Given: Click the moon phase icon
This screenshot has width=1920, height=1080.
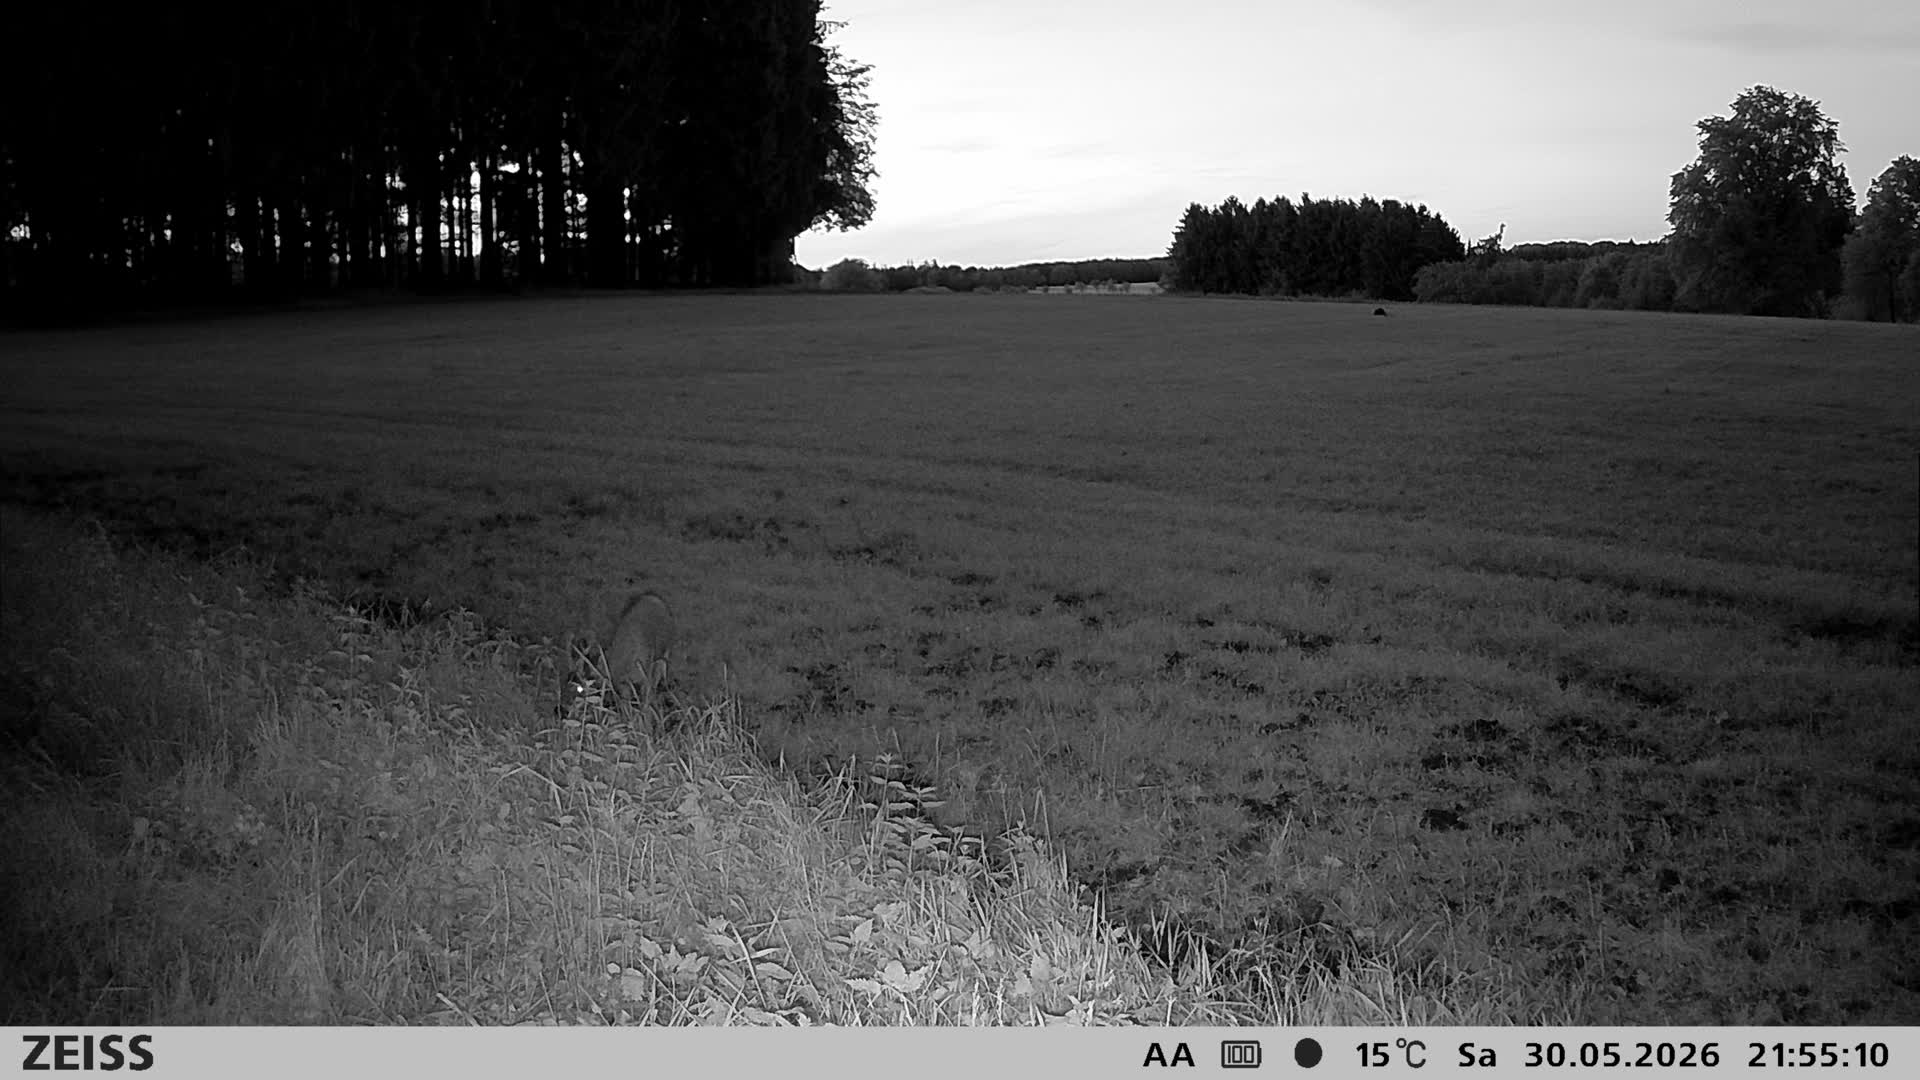Looking at the screenshot, I should point(1308,1054).
